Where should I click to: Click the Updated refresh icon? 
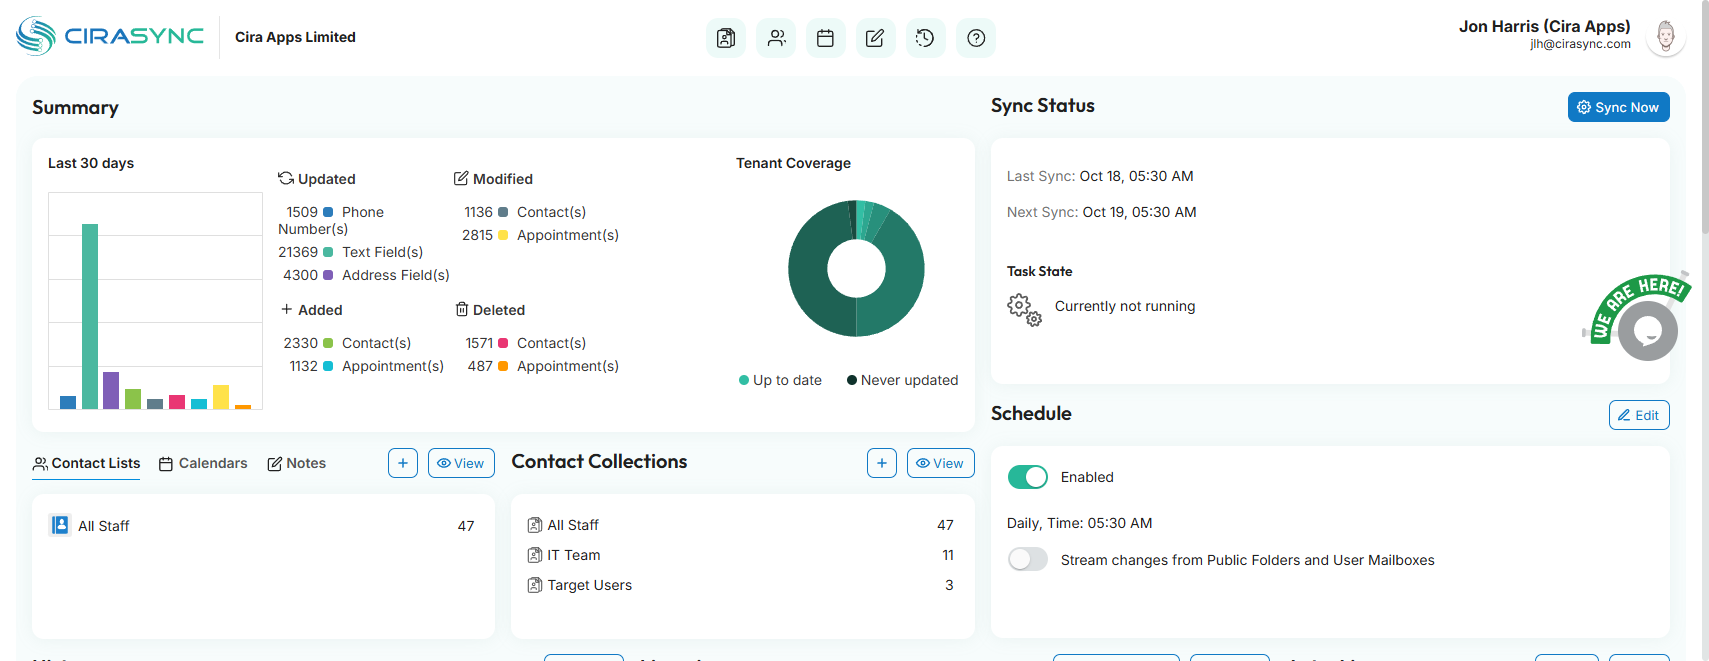tap(286, 178)
